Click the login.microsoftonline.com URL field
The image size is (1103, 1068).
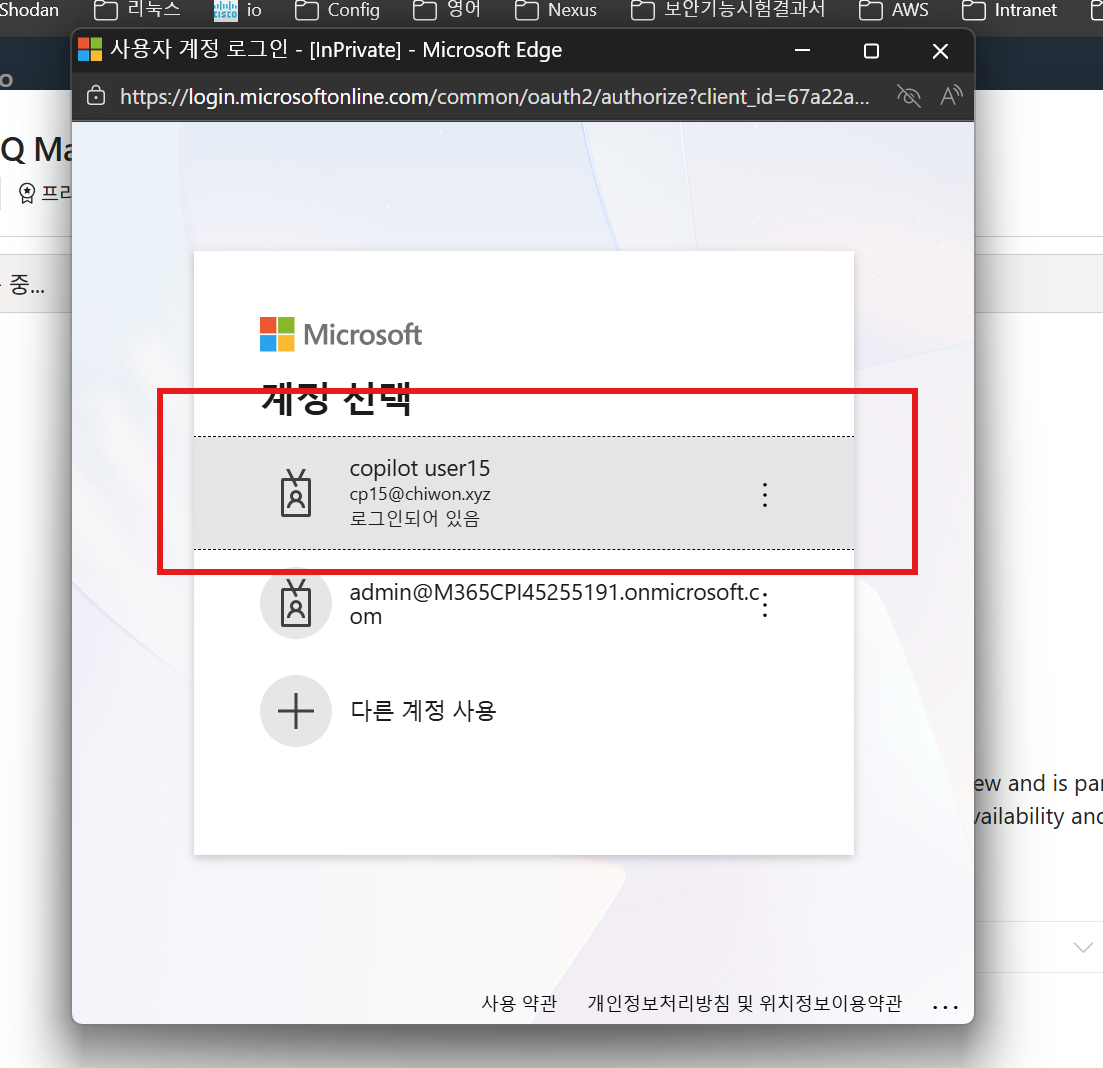[495, 96]
